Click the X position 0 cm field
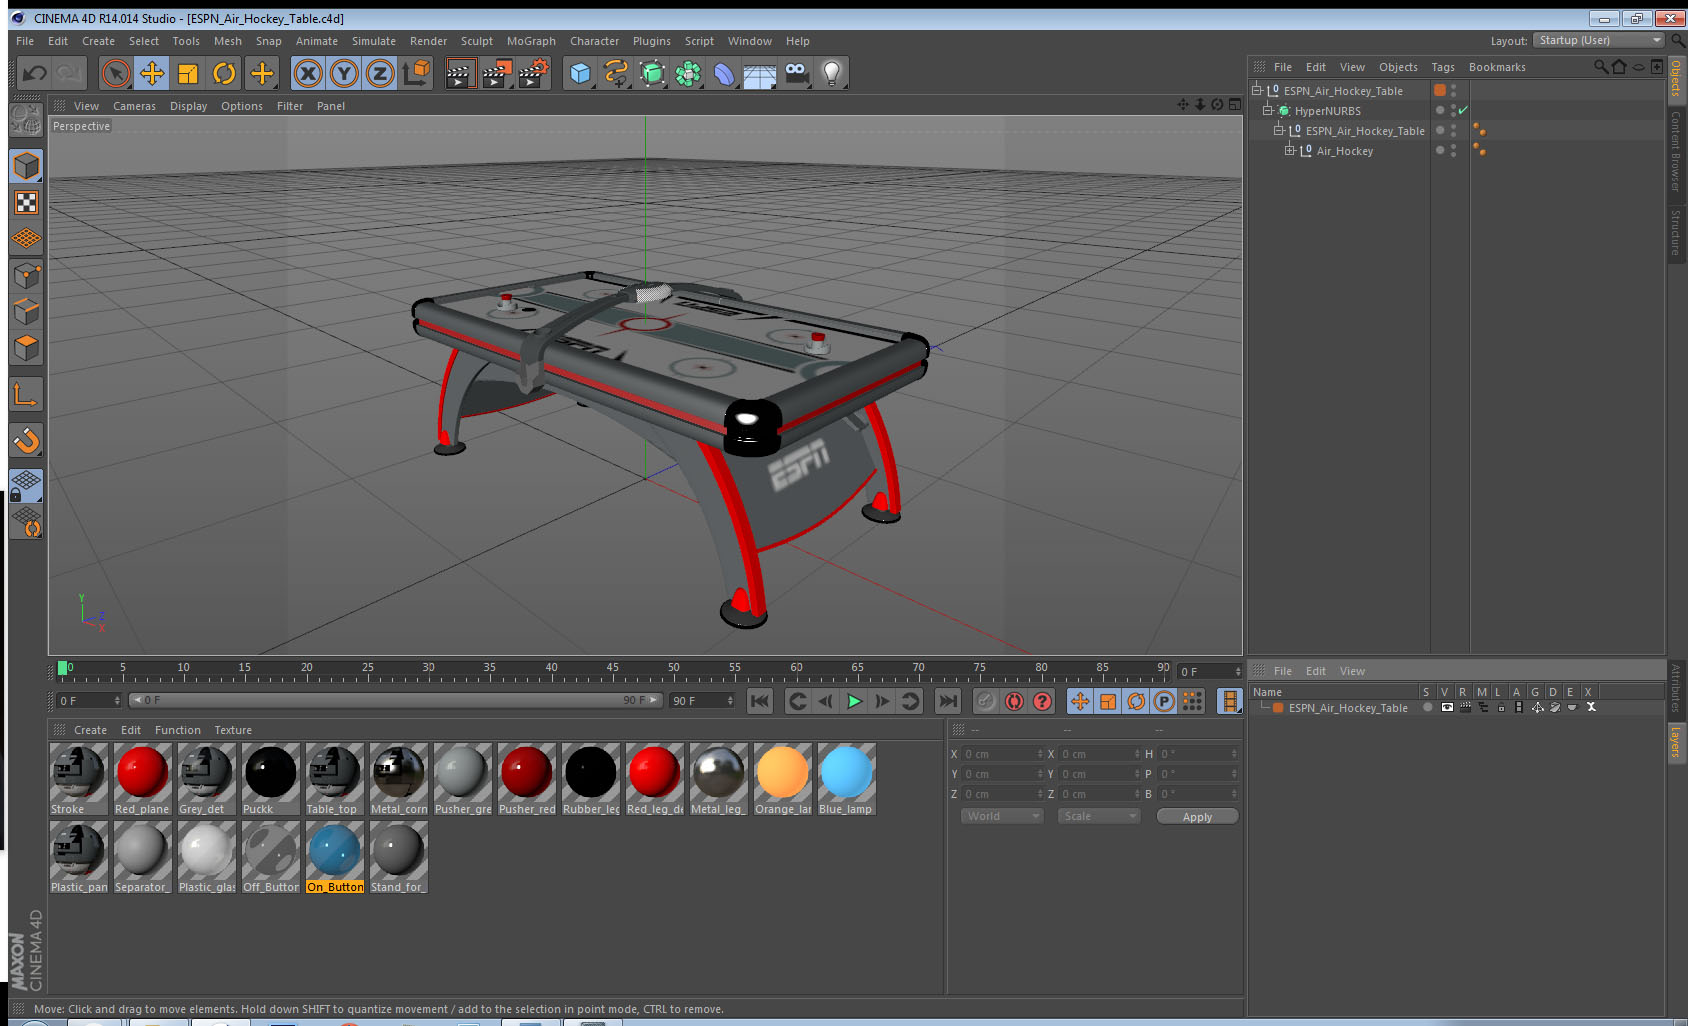Viewport: 1688px width, 1026px height. point(1003,754)
